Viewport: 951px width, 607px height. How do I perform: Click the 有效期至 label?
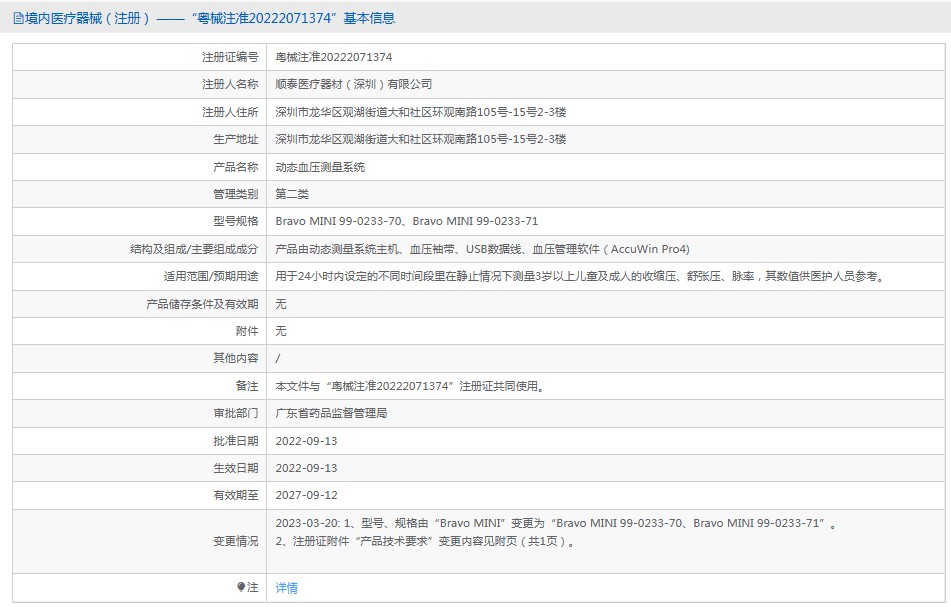click(235, 495)
